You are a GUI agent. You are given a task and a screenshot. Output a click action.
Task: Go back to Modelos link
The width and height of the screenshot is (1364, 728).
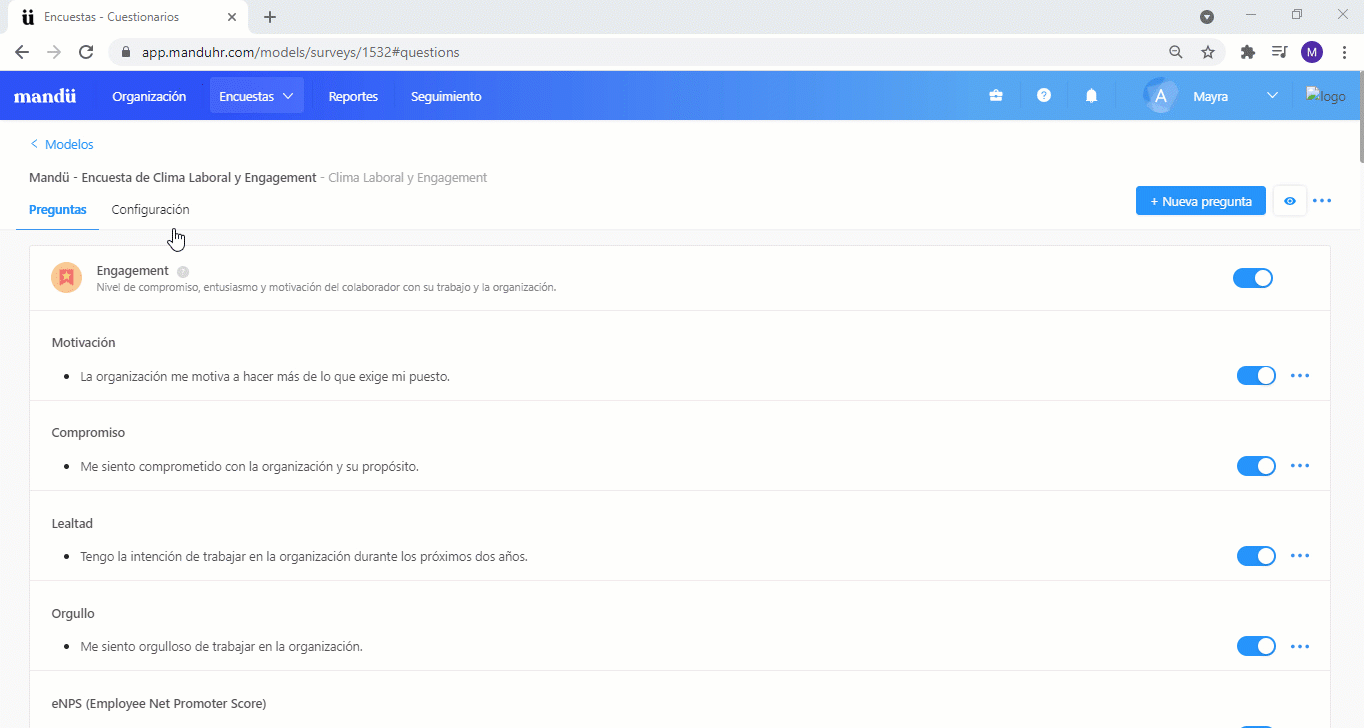pyautogui.click(x=62, y=145)
